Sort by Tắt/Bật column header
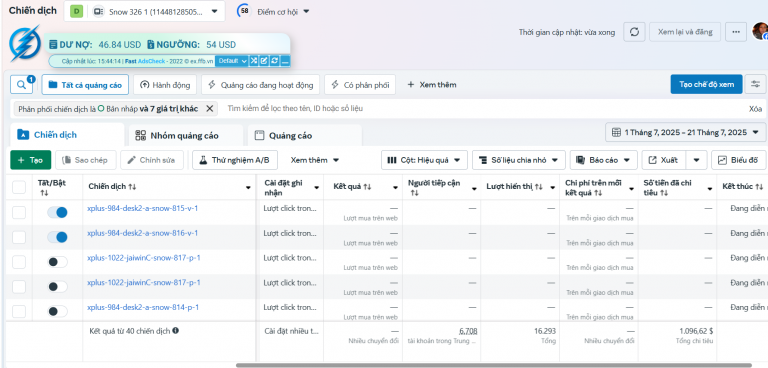This screenshot has width=768, height=368. click(52, 187)
